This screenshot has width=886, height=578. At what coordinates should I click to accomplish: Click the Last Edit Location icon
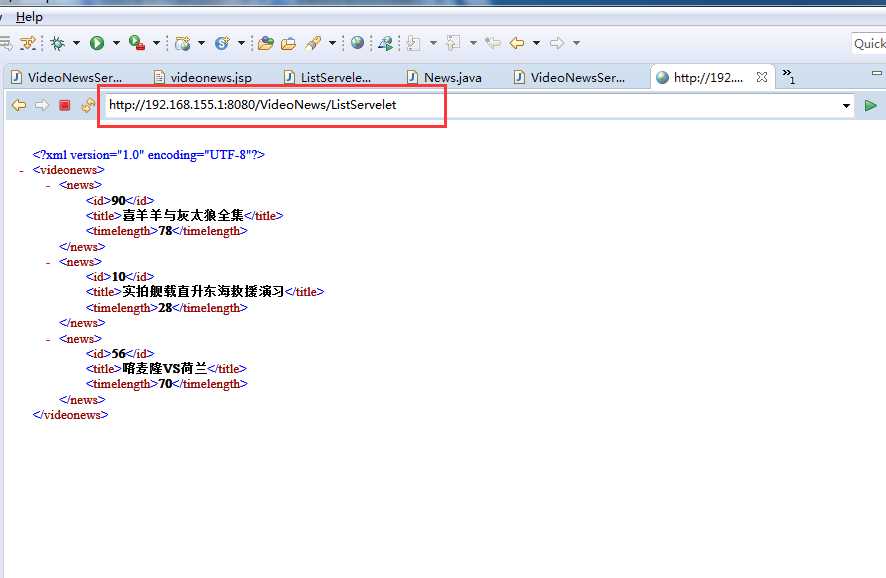(x=493, y=43)
